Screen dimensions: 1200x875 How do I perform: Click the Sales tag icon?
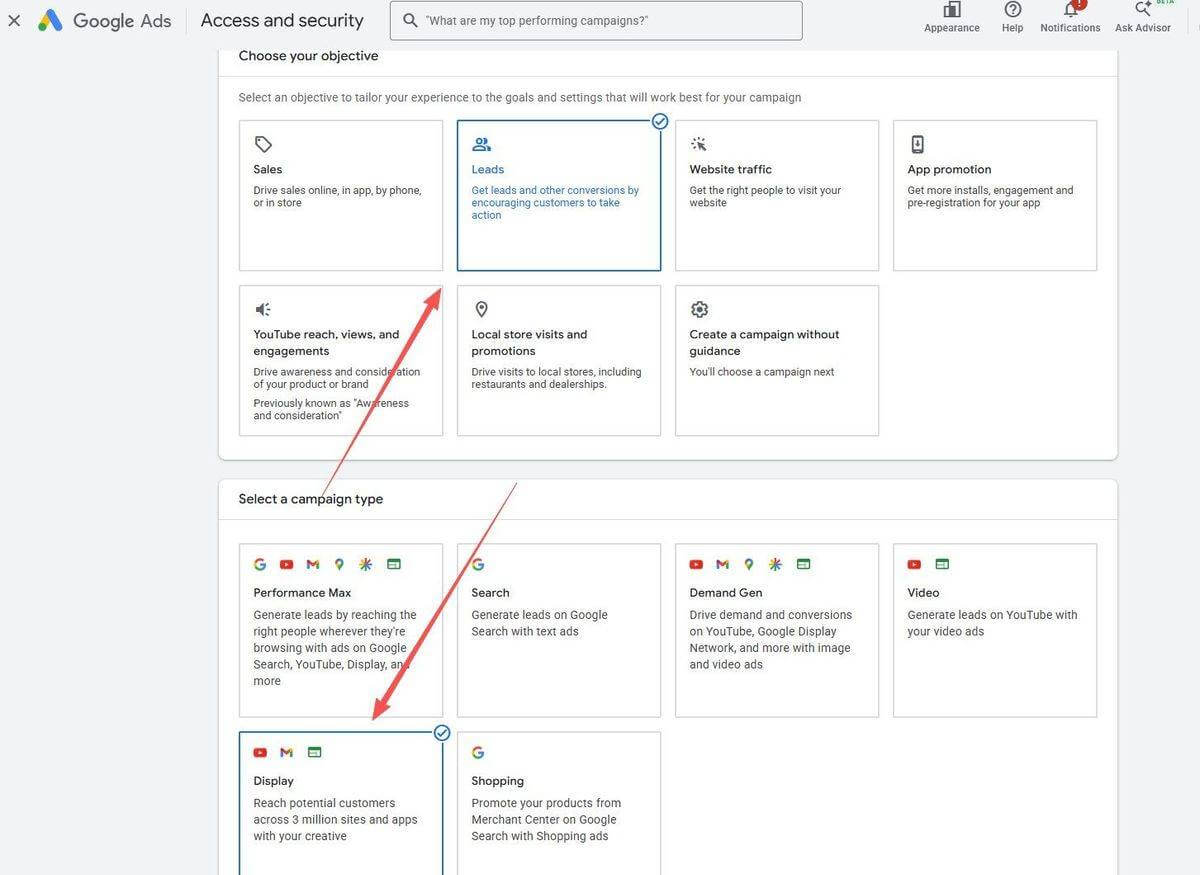(263, 144)
